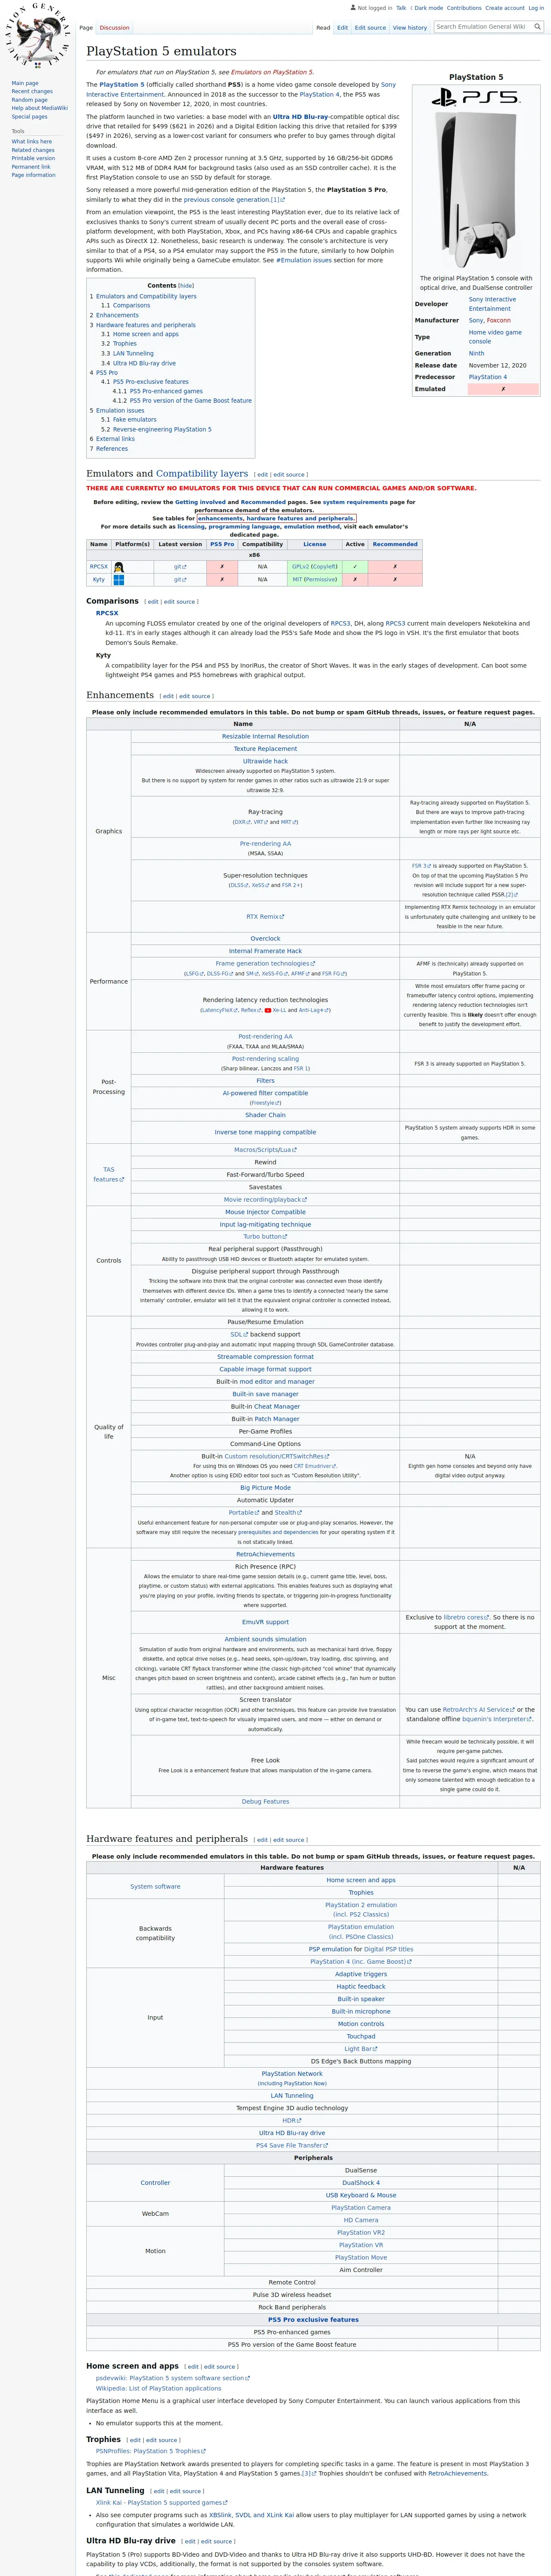This screenshot has height=2576, width=551.
Task: Open the Edit source tab
Action: [x=370, y=28]
